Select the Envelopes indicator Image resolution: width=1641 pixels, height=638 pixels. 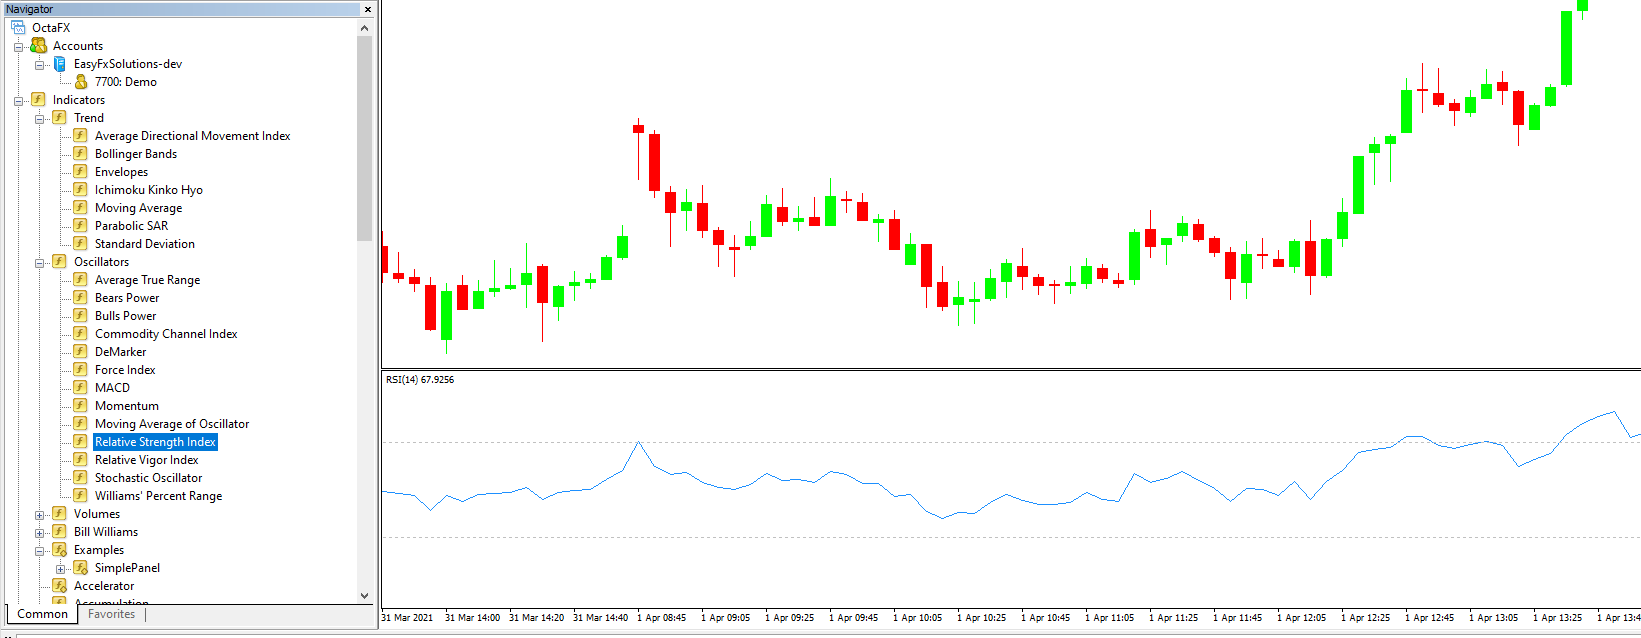(x=121, y=172)
